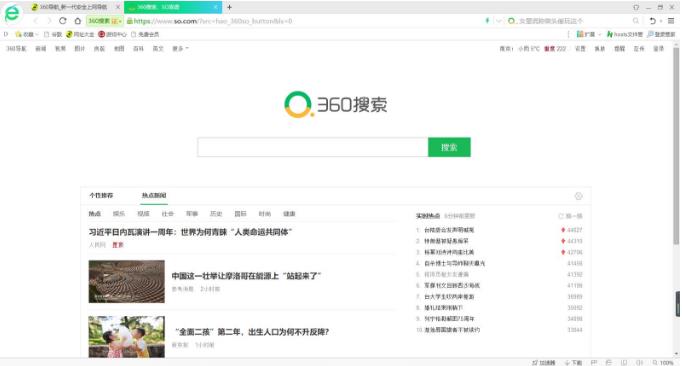Open the 游戏中心 bookmark

click(112, 34)
